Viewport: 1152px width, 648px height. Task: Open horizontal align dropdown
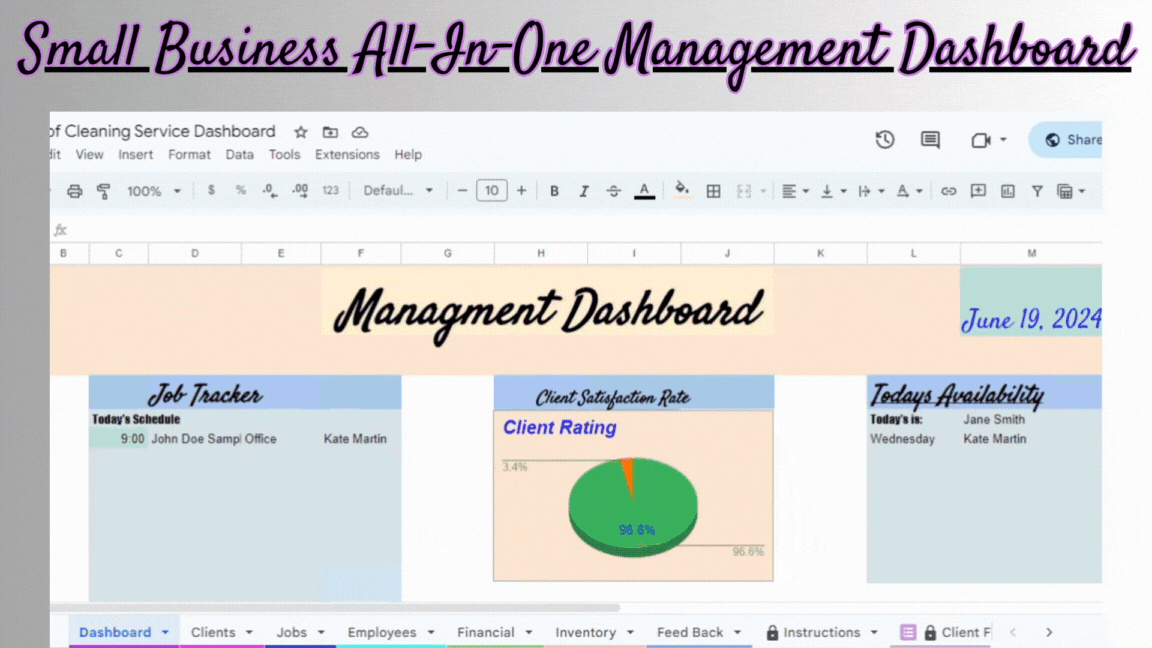(x=794, y=191)
